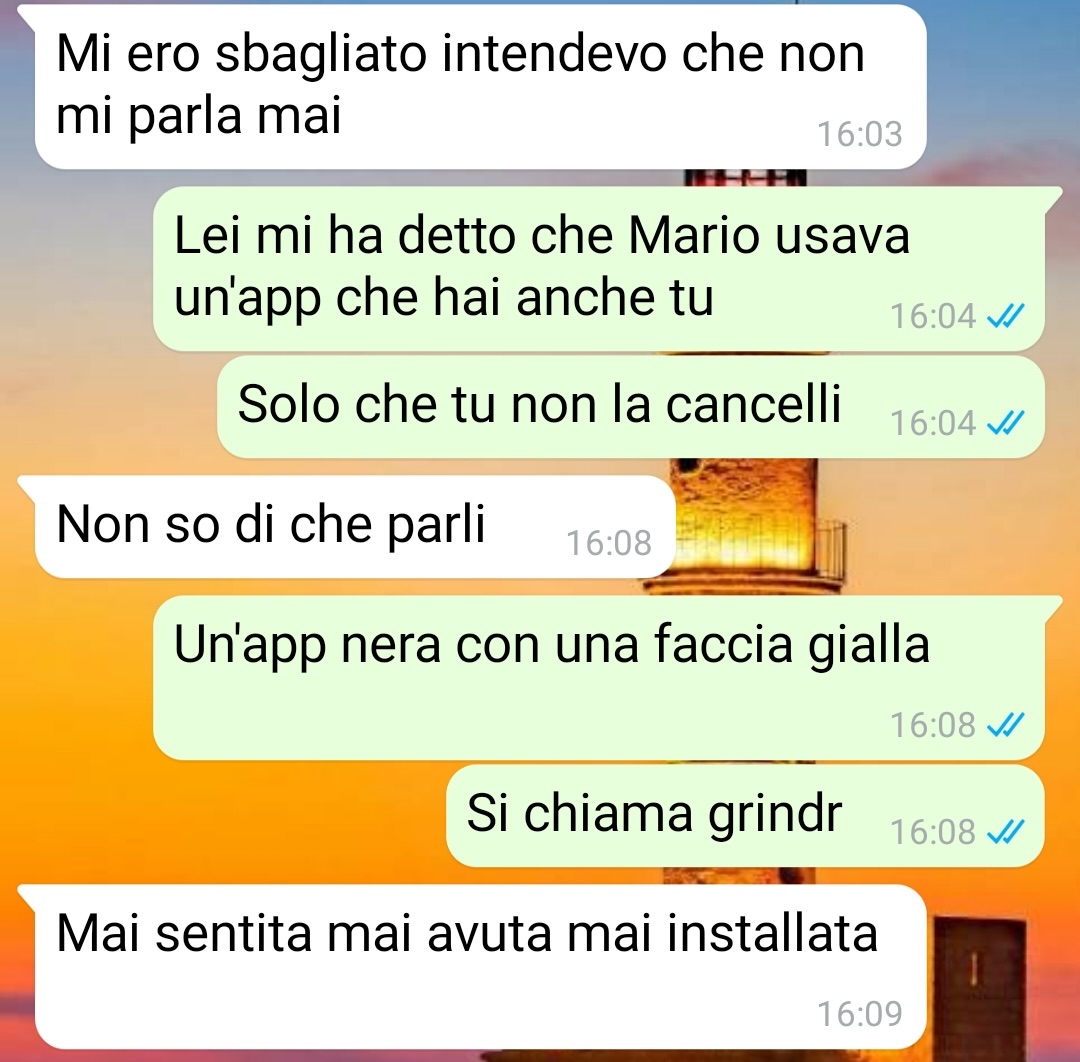
Task: Tap the read ticks beside 'Si chiama grindr'
Action: [x=1005, y=831]
